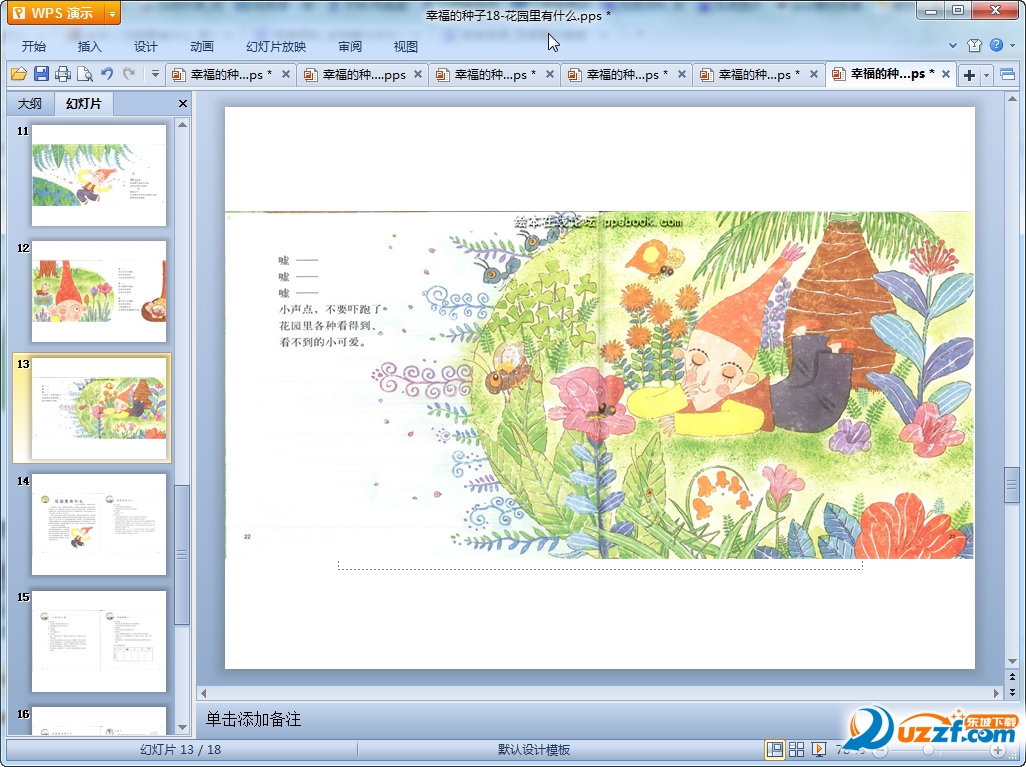
Task: Close the active sixth document tab
Action: coord(946,74)
